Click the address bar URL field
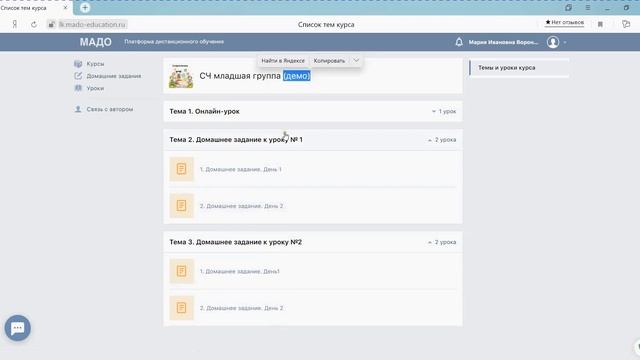 [x=92, y=24]
